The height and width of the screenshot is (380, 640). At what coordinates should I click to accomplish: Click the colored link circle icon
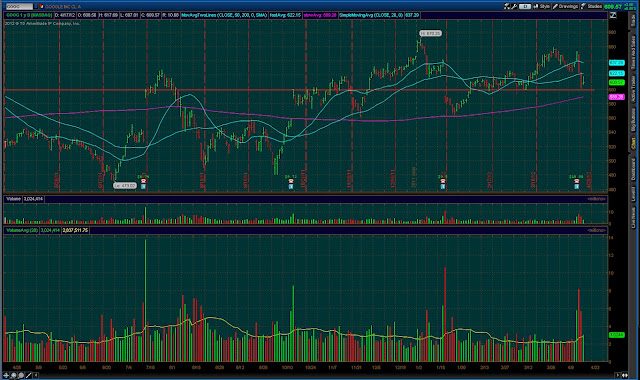pyautogui.click(x=41, y=7)
